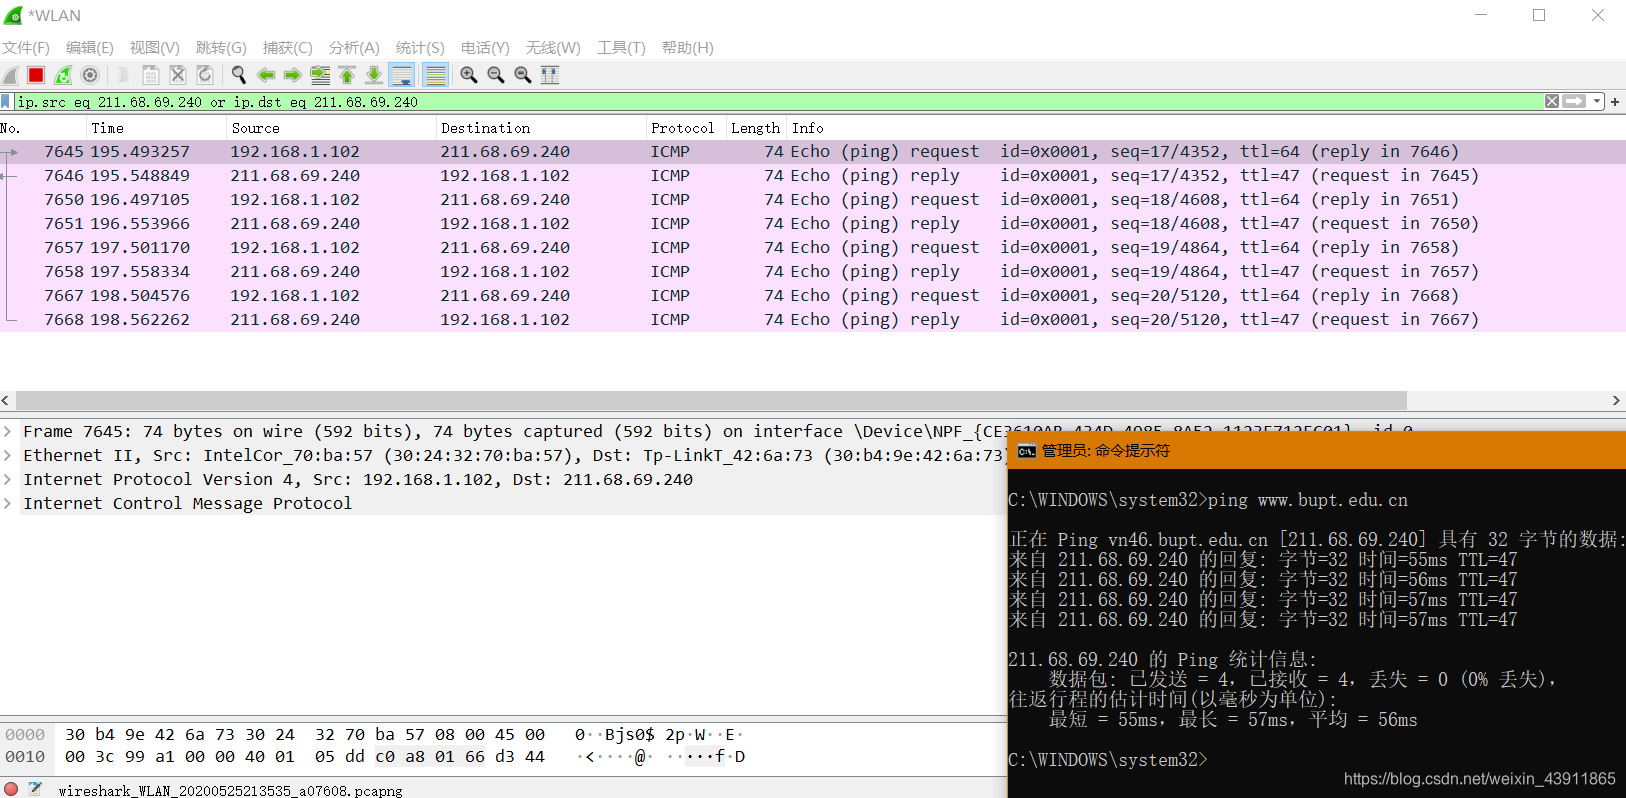This screenshot has width=1626, height=798.
Task: Open the 统计(S) menu
Action: coord(420,48)
